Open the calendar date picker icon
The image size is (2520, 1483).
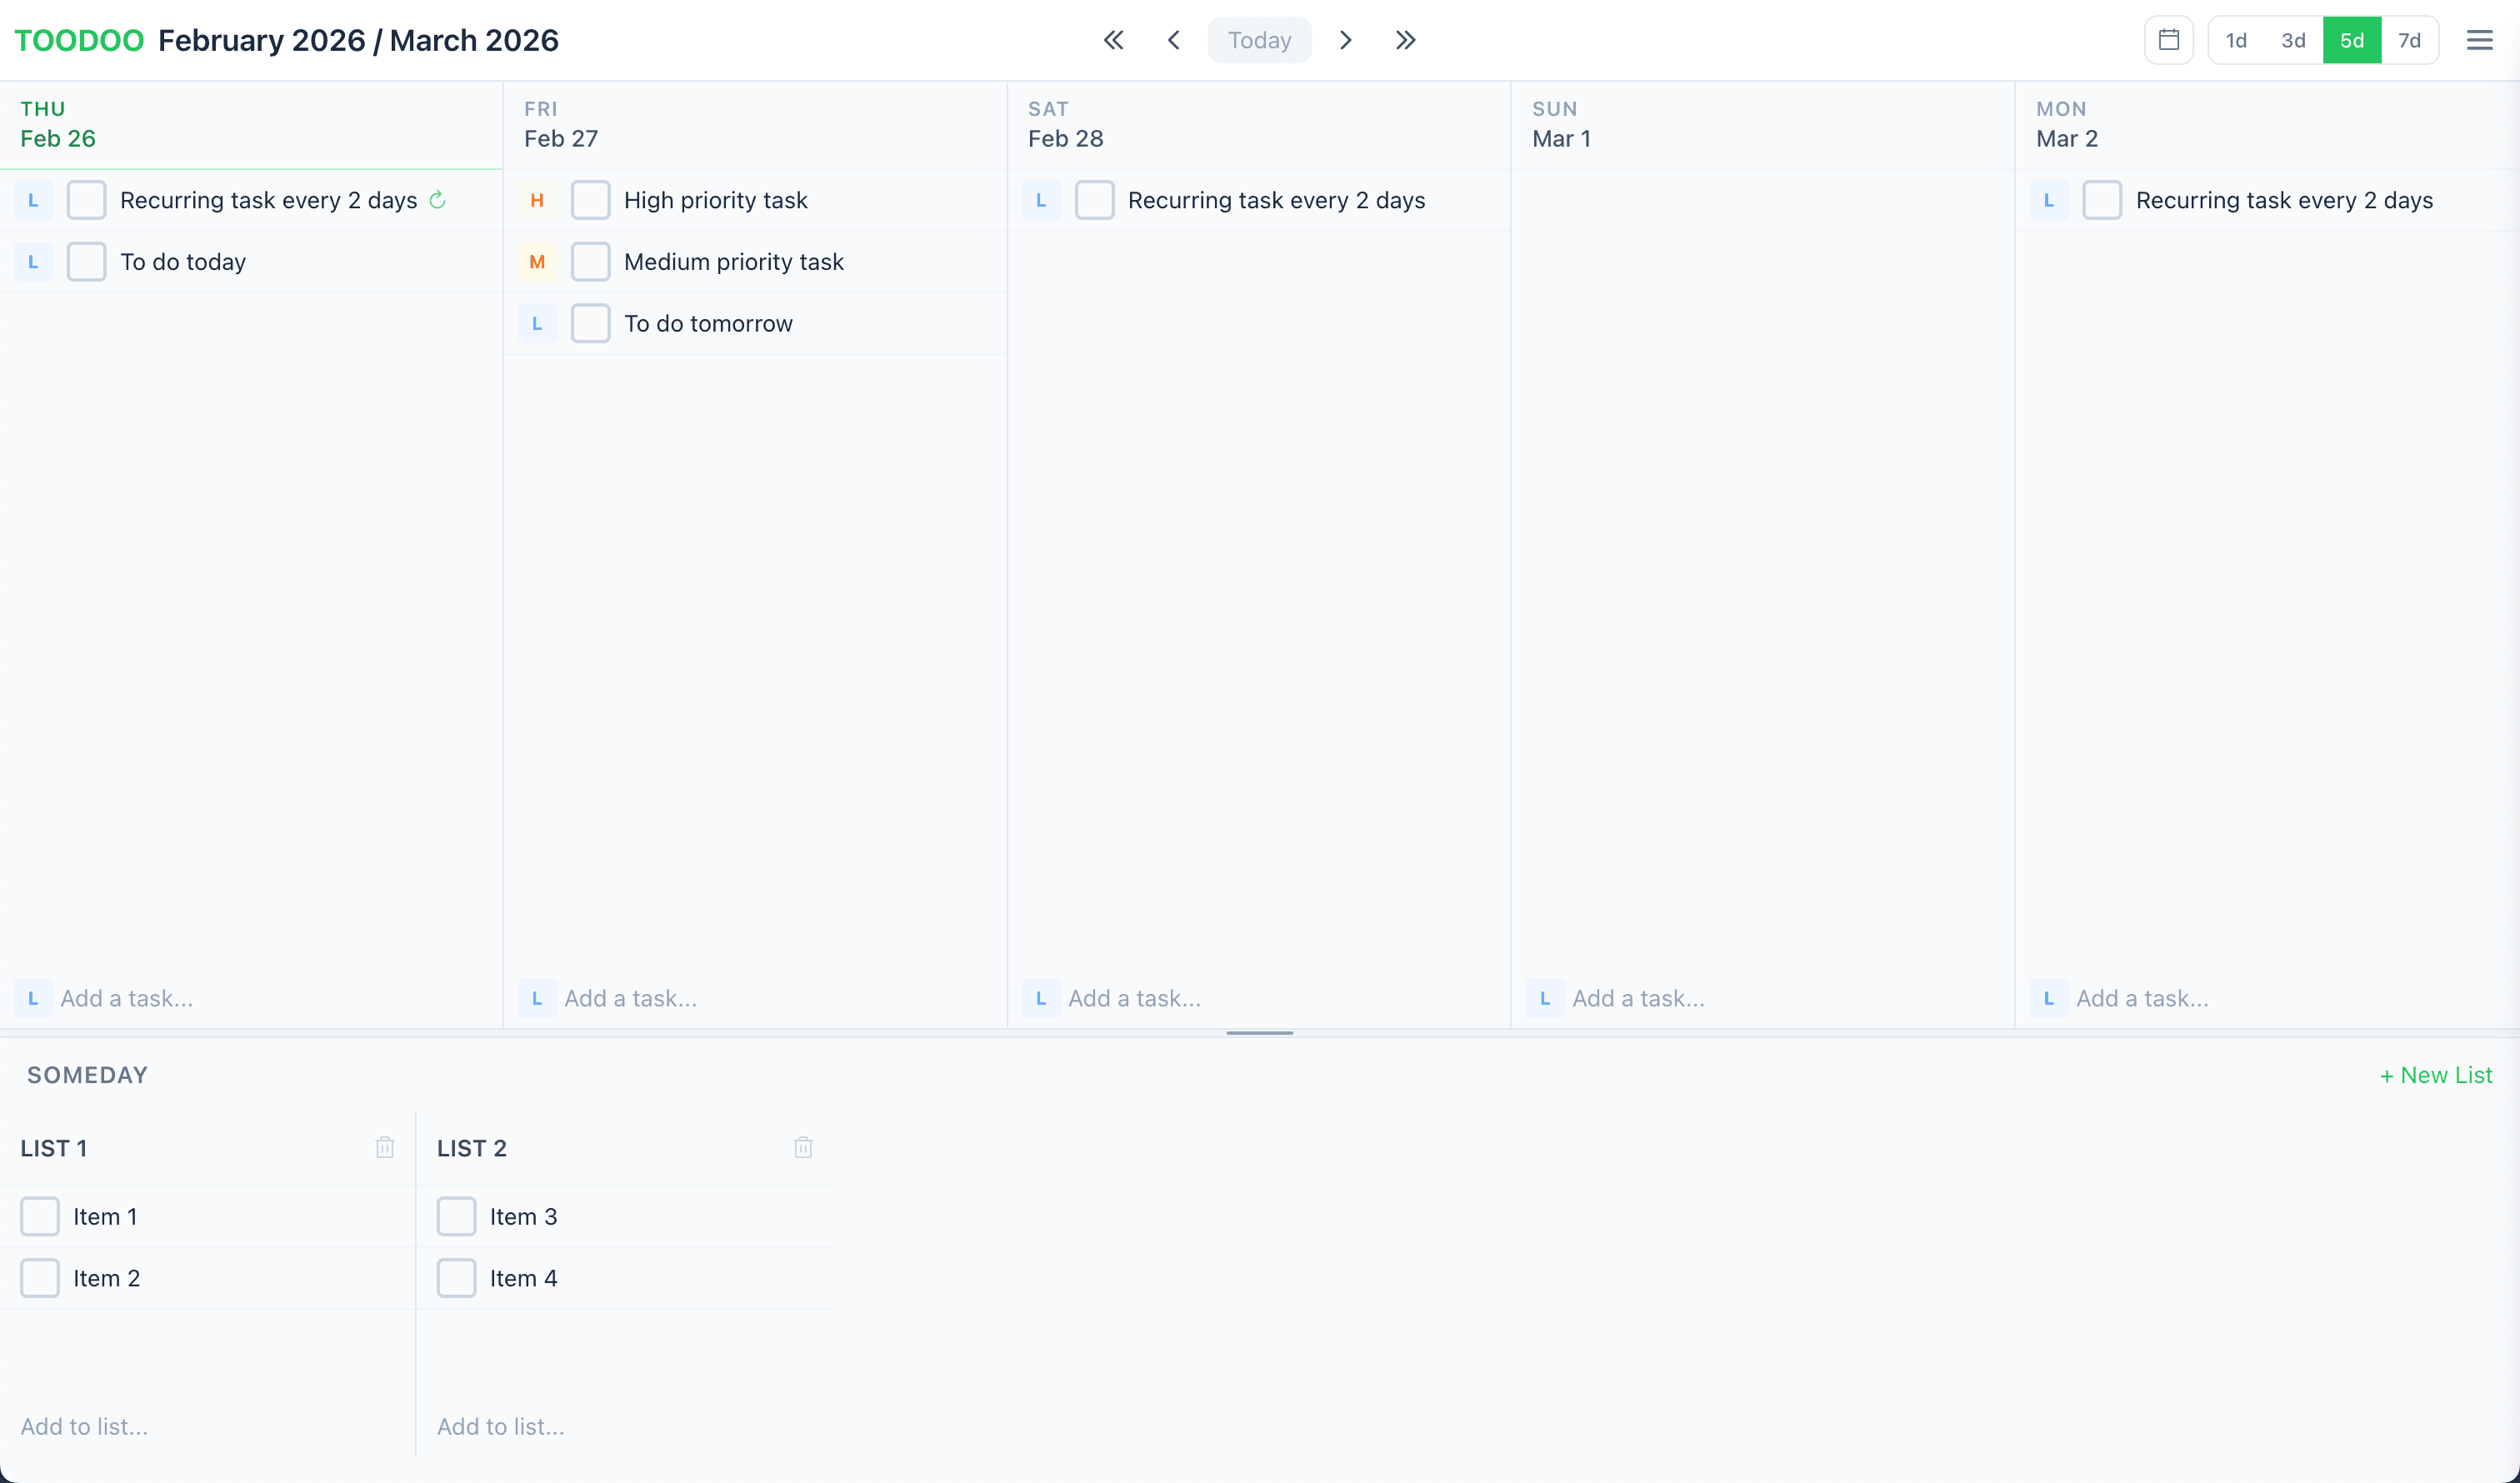tap(2168, 40)
